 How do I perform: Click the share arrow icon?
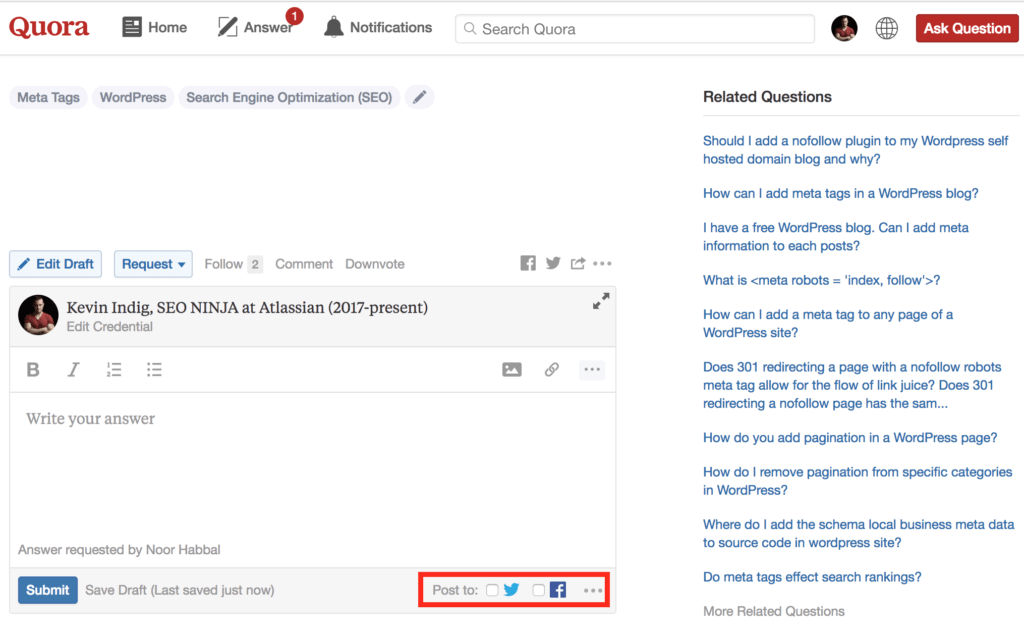(578, 263)
